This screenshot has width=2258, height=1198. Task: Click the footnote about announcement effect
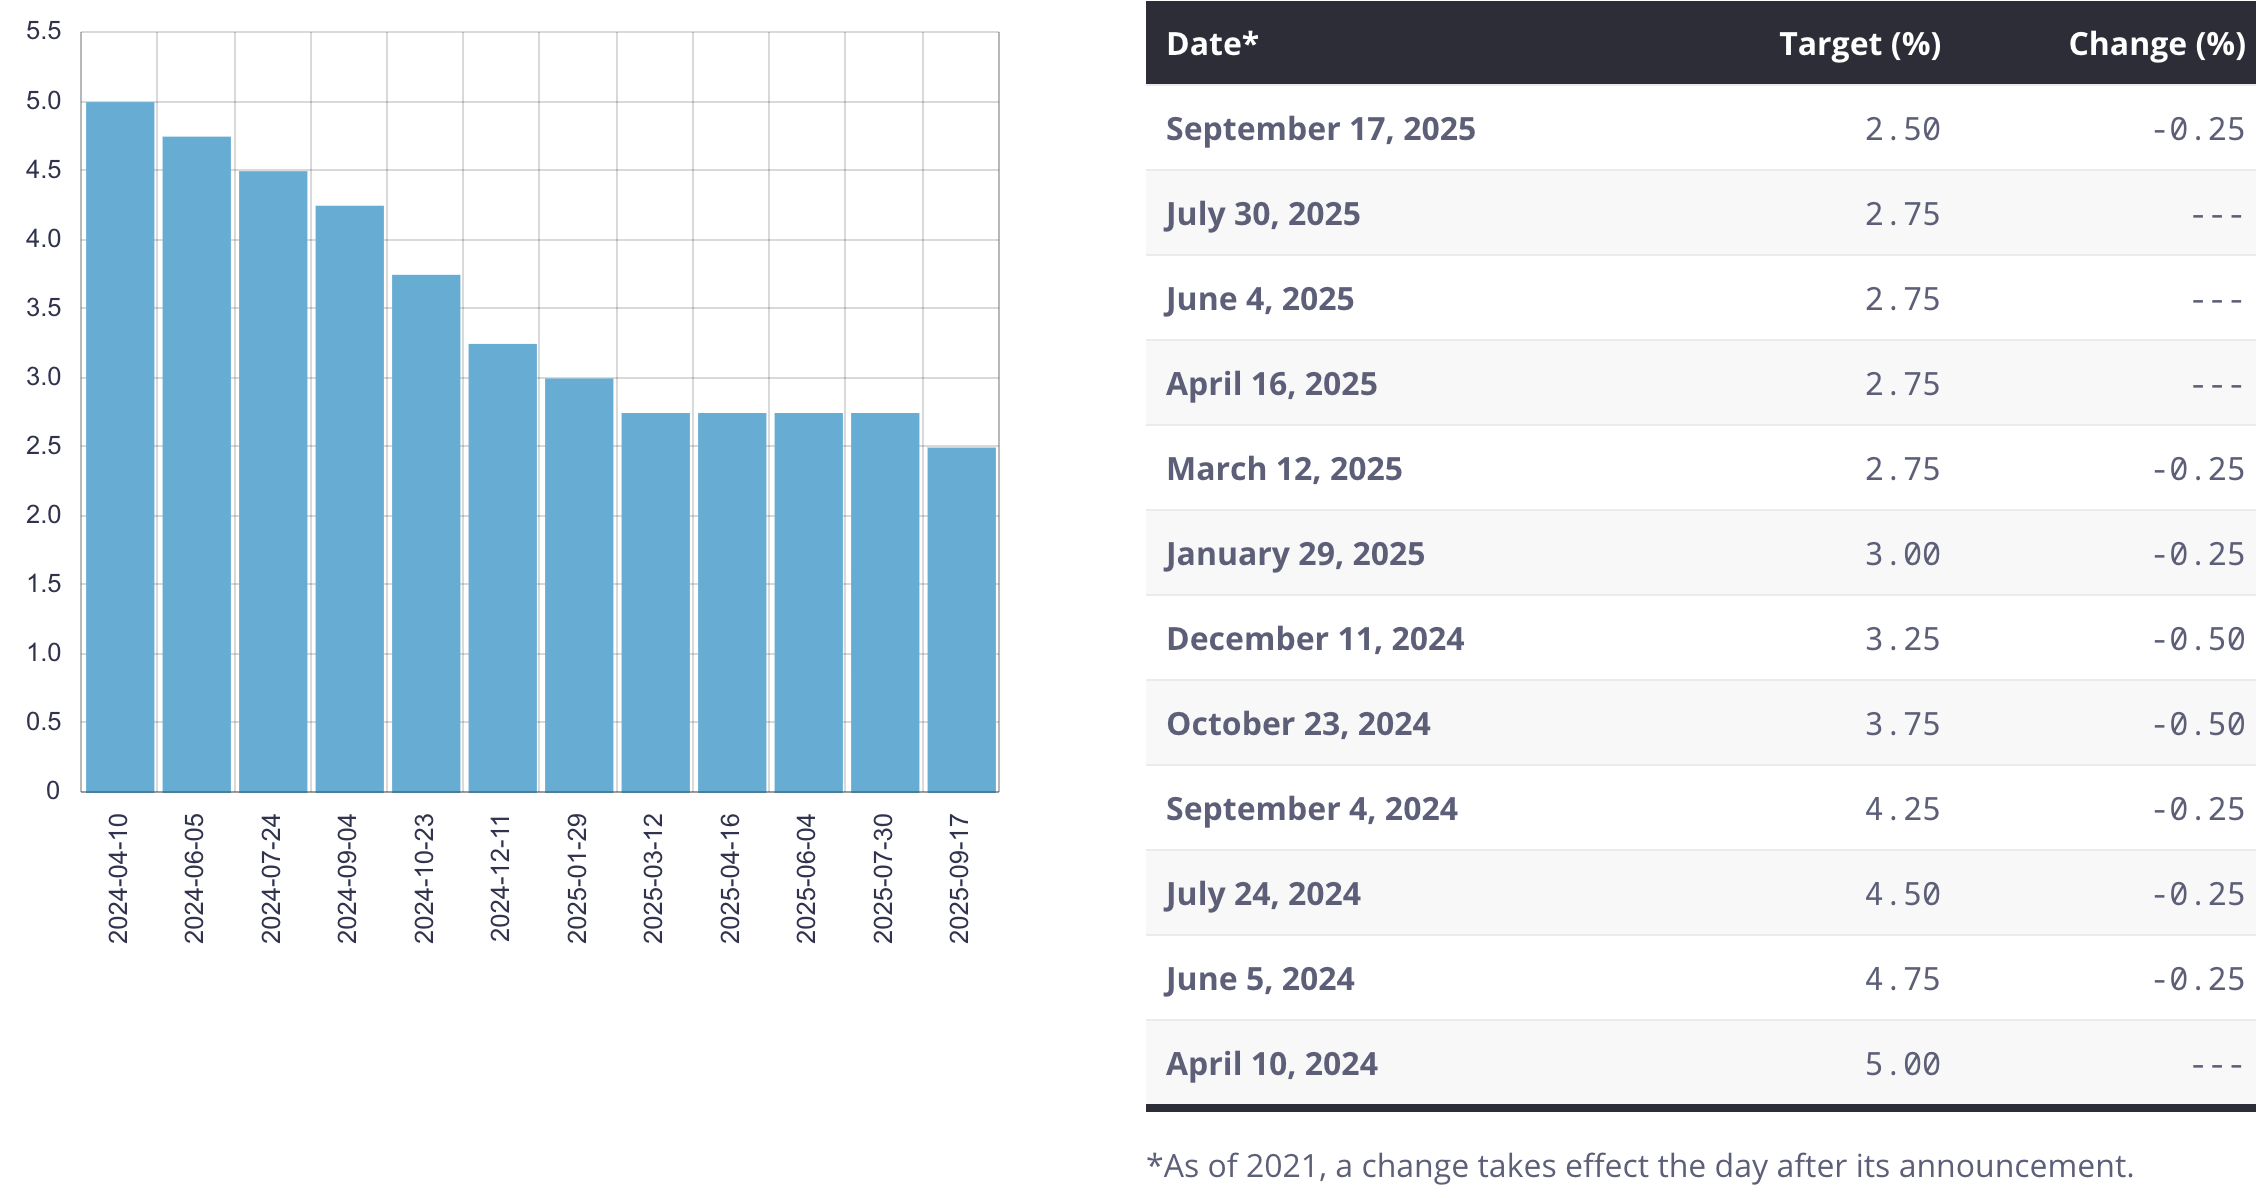(x=1640, y=1166)
